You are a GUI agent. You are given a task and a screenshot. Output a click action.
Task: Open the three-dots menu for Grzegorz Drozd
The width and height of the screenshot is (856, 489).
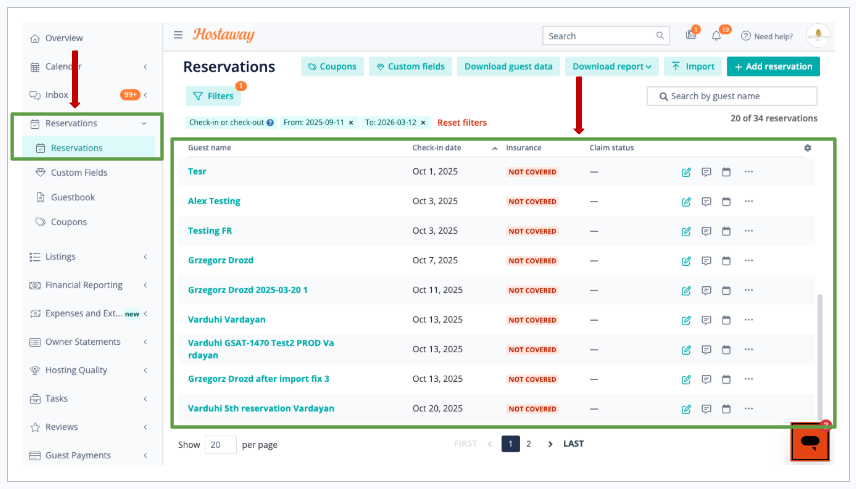tap(748, 260)
